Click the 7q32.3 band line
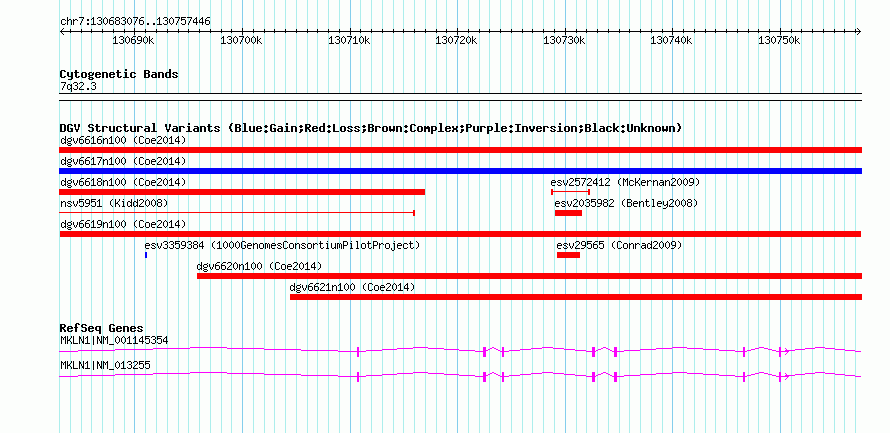This screenshot has height=433, width=890. [460, 96]
